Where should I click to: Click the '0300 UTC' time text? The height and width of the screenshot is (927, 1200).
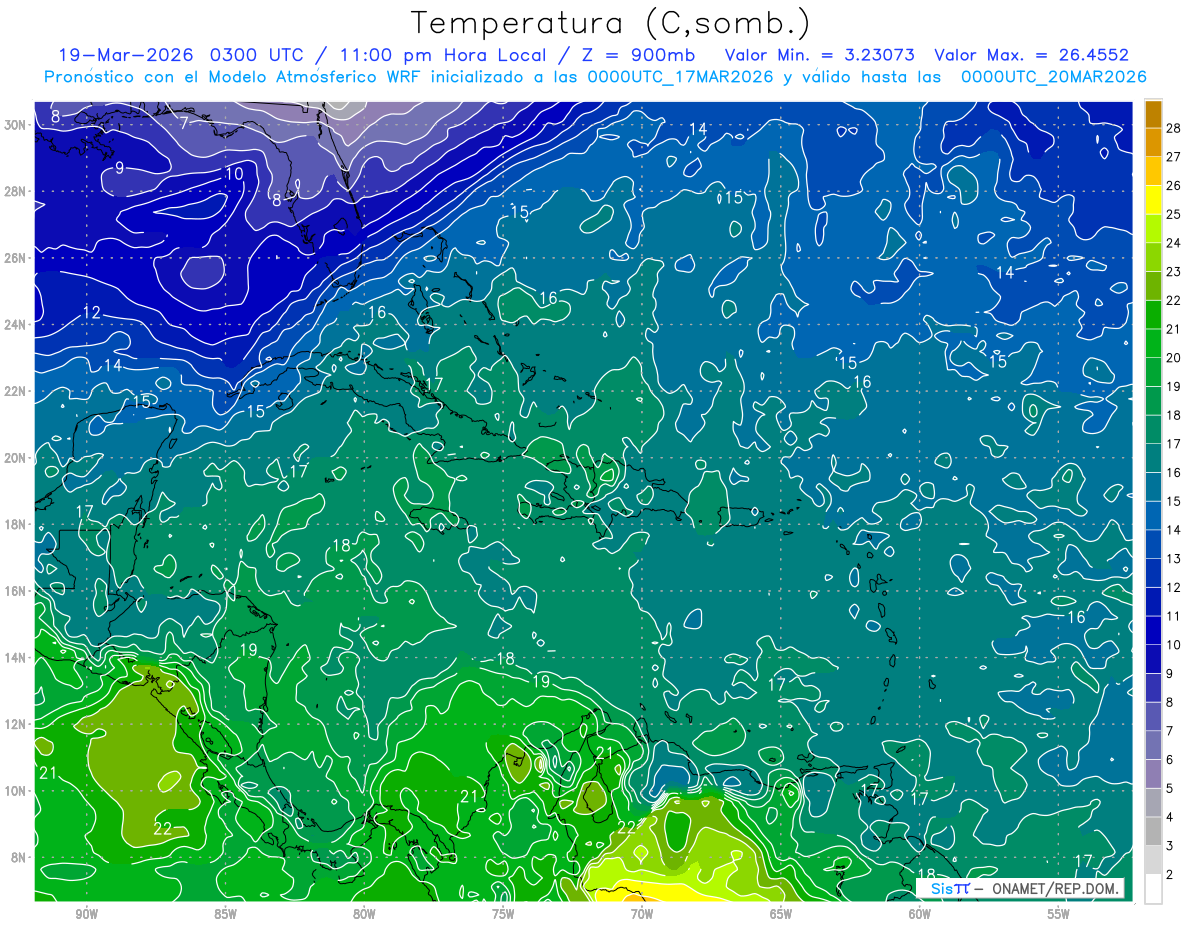(260, 55)
